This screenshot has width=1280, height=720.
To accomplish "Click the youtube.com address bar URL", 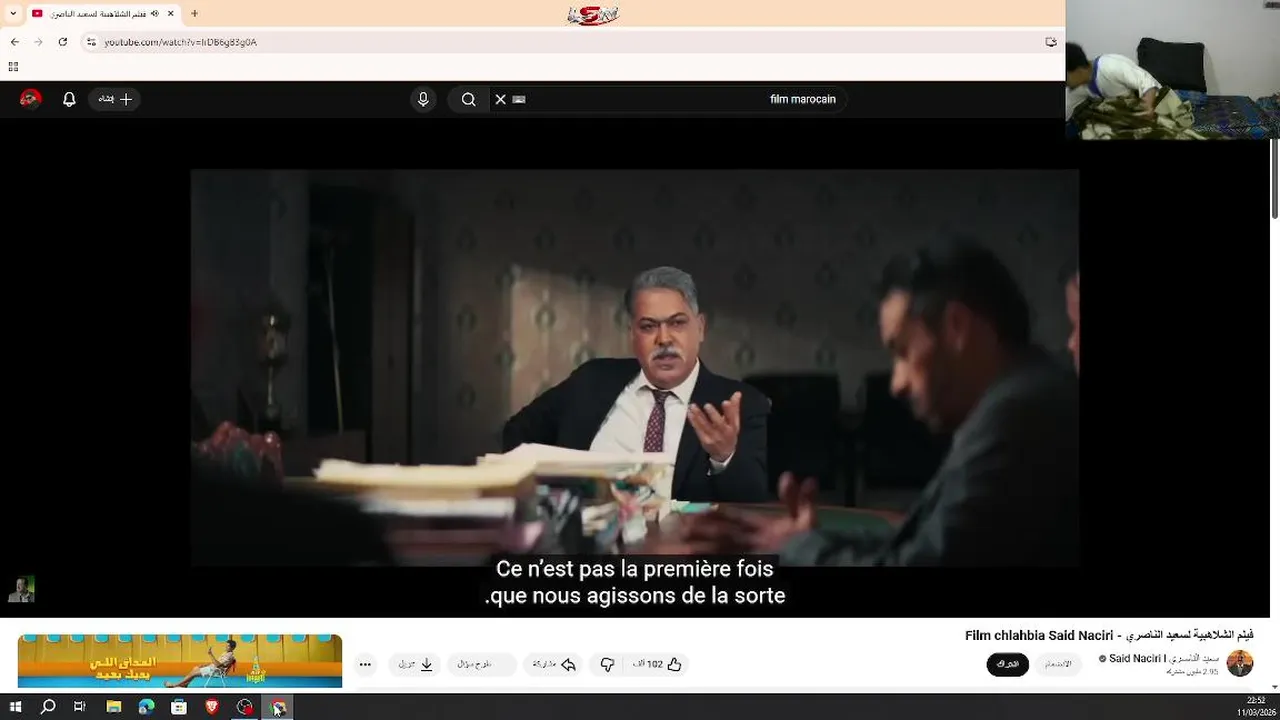I will coord(180,42).
